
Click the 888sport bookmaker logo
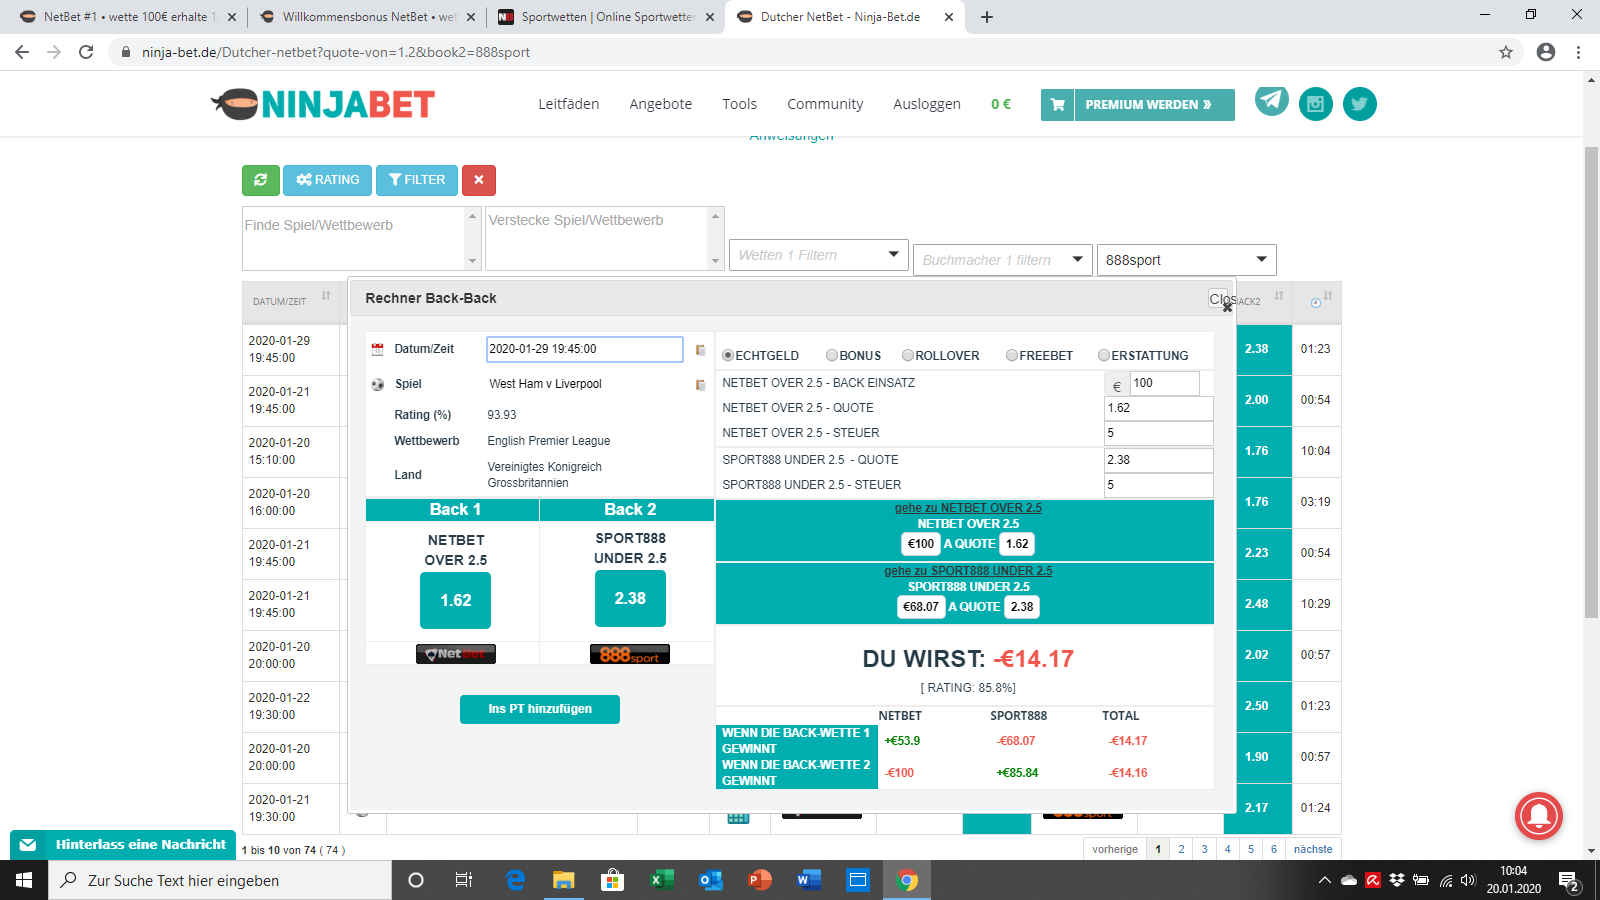pos(630,654)
